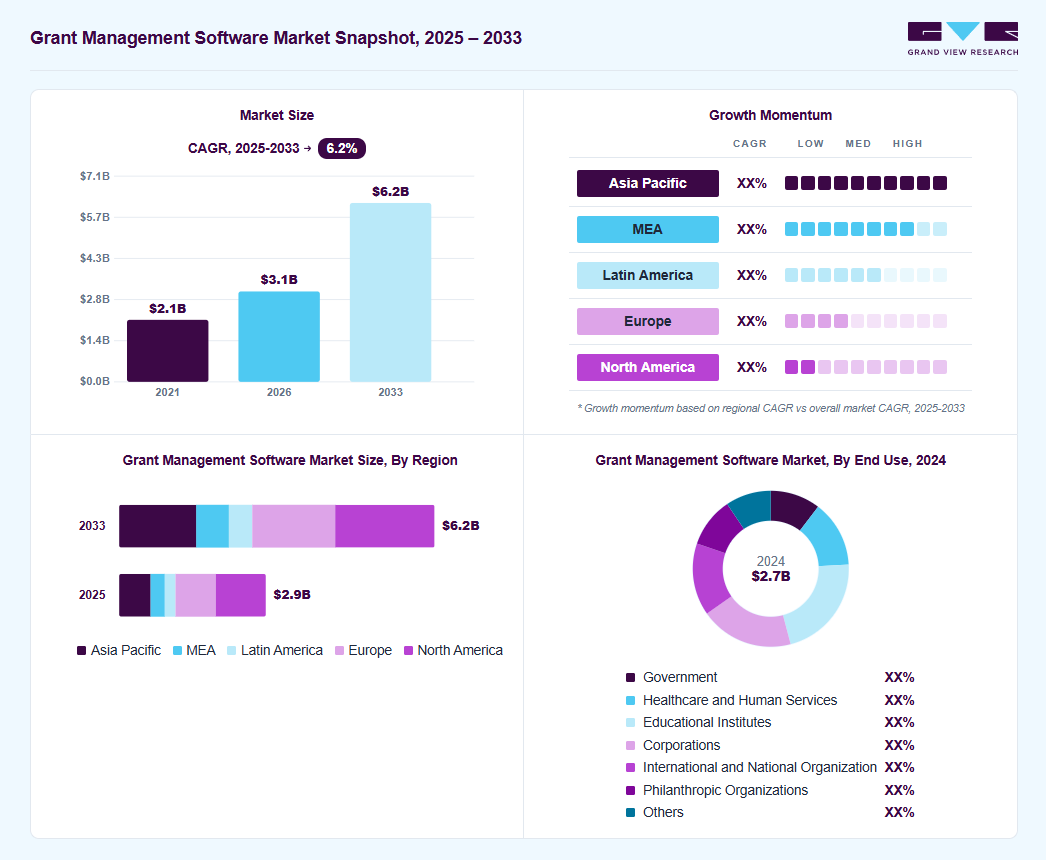This screenshot has width=1046, height=860.
Task: Click the Healthcare donut slice
Action: pyautogui.click(x=827, y=537)
